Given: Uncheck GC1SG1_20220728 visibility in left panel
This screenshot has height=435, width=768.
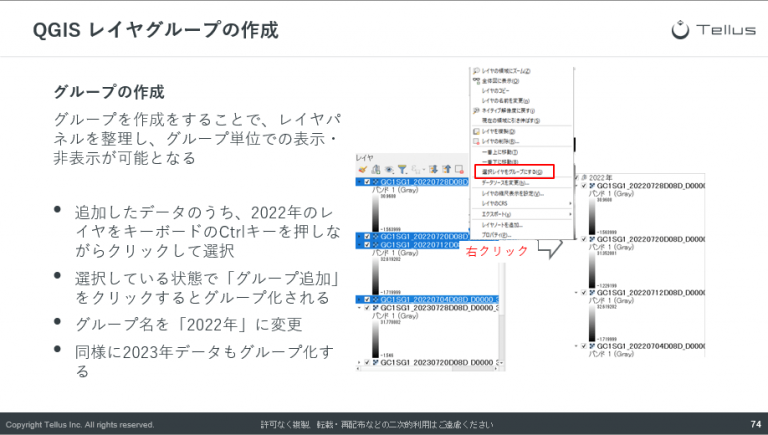Looking at the screenshot, I should [367, 182].
